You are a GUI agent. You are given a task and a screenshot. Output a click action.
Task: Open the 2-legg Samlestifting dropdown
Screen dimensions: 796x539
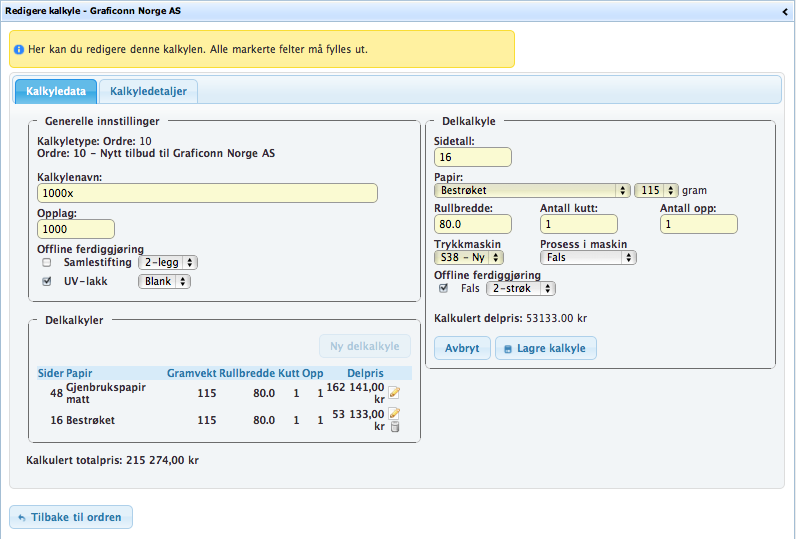tap(168, 262)
